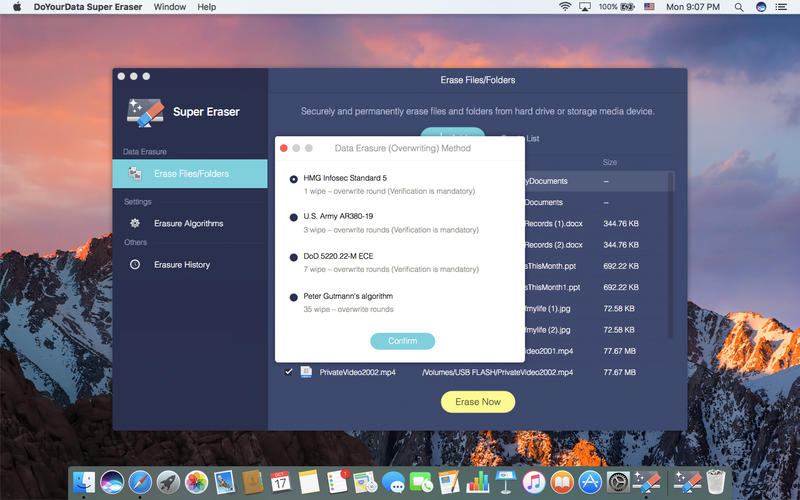This screenshot has width=800, height=500.
Task: Click the /Volumes/USB FLASH/PrivateVideo2002.mp4 path
Action: [x=497, y=372]
